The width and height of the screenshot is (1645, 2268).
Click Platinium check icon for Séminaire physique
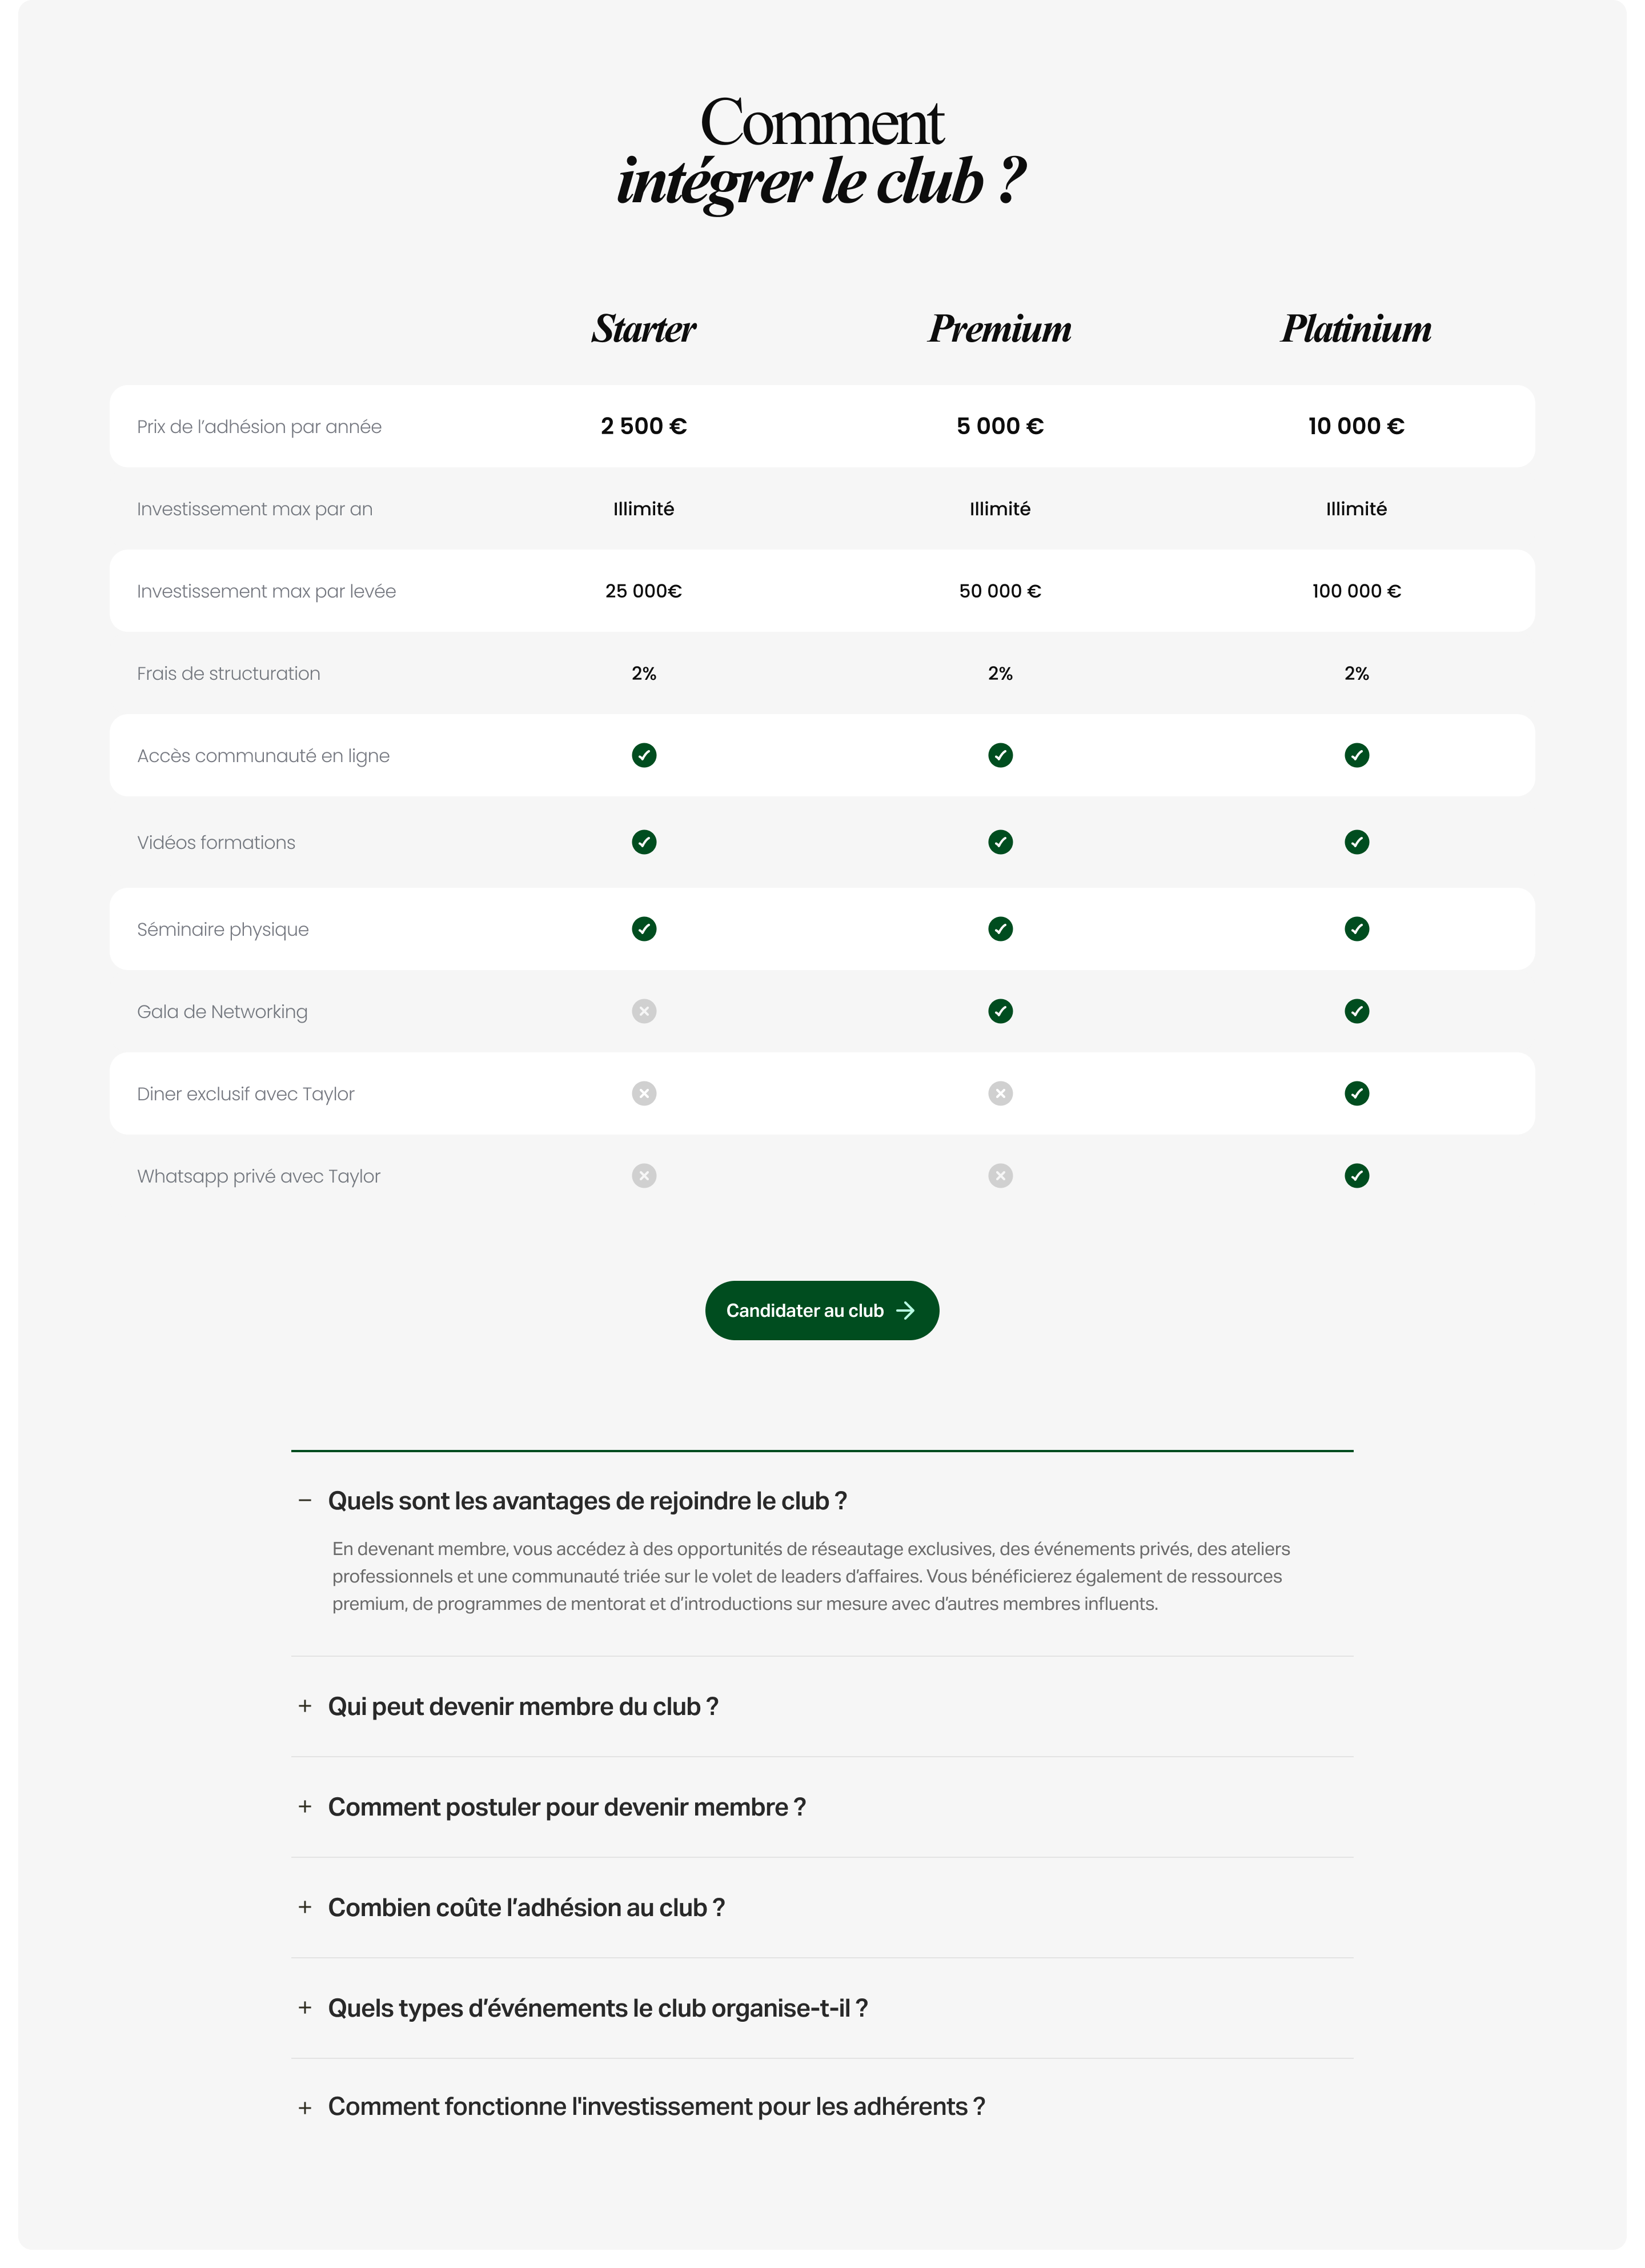(x=1356, y=929)
